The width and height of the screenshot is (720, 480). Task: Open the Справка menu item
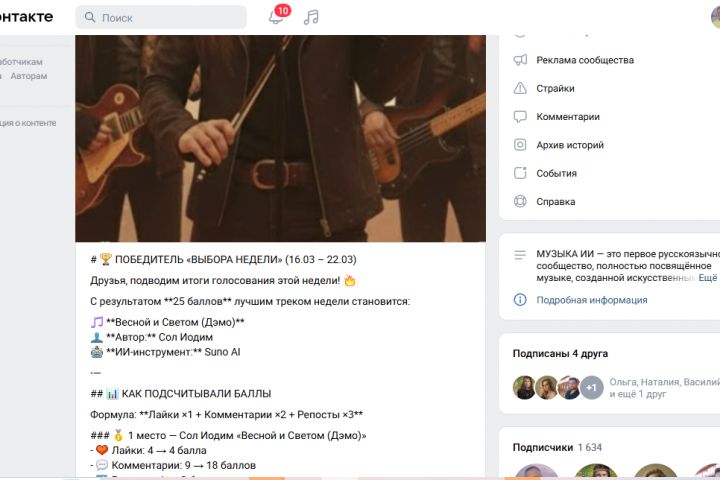click(x=556, y=202)
